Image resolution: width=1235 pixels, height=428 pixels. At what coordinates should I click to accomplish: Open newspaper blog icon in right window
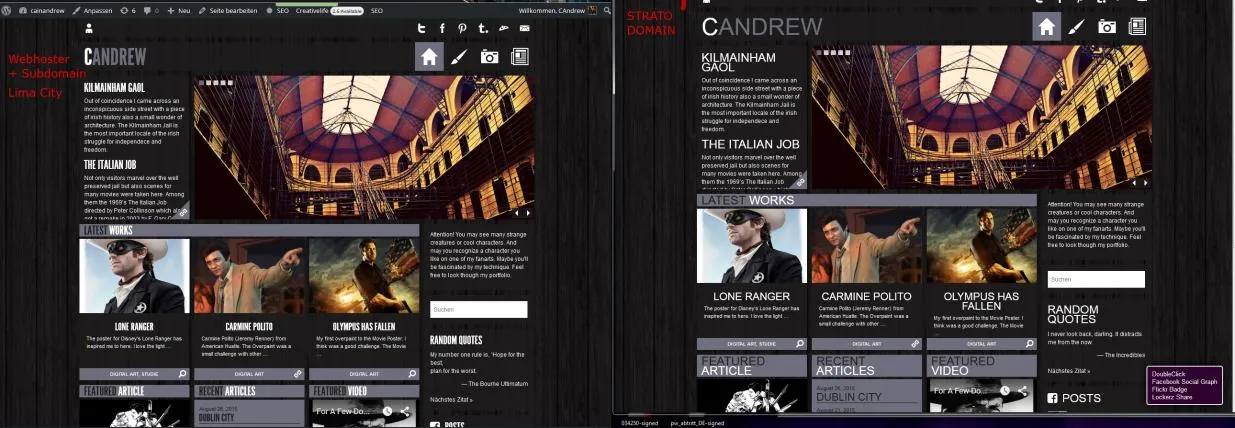1137,26
